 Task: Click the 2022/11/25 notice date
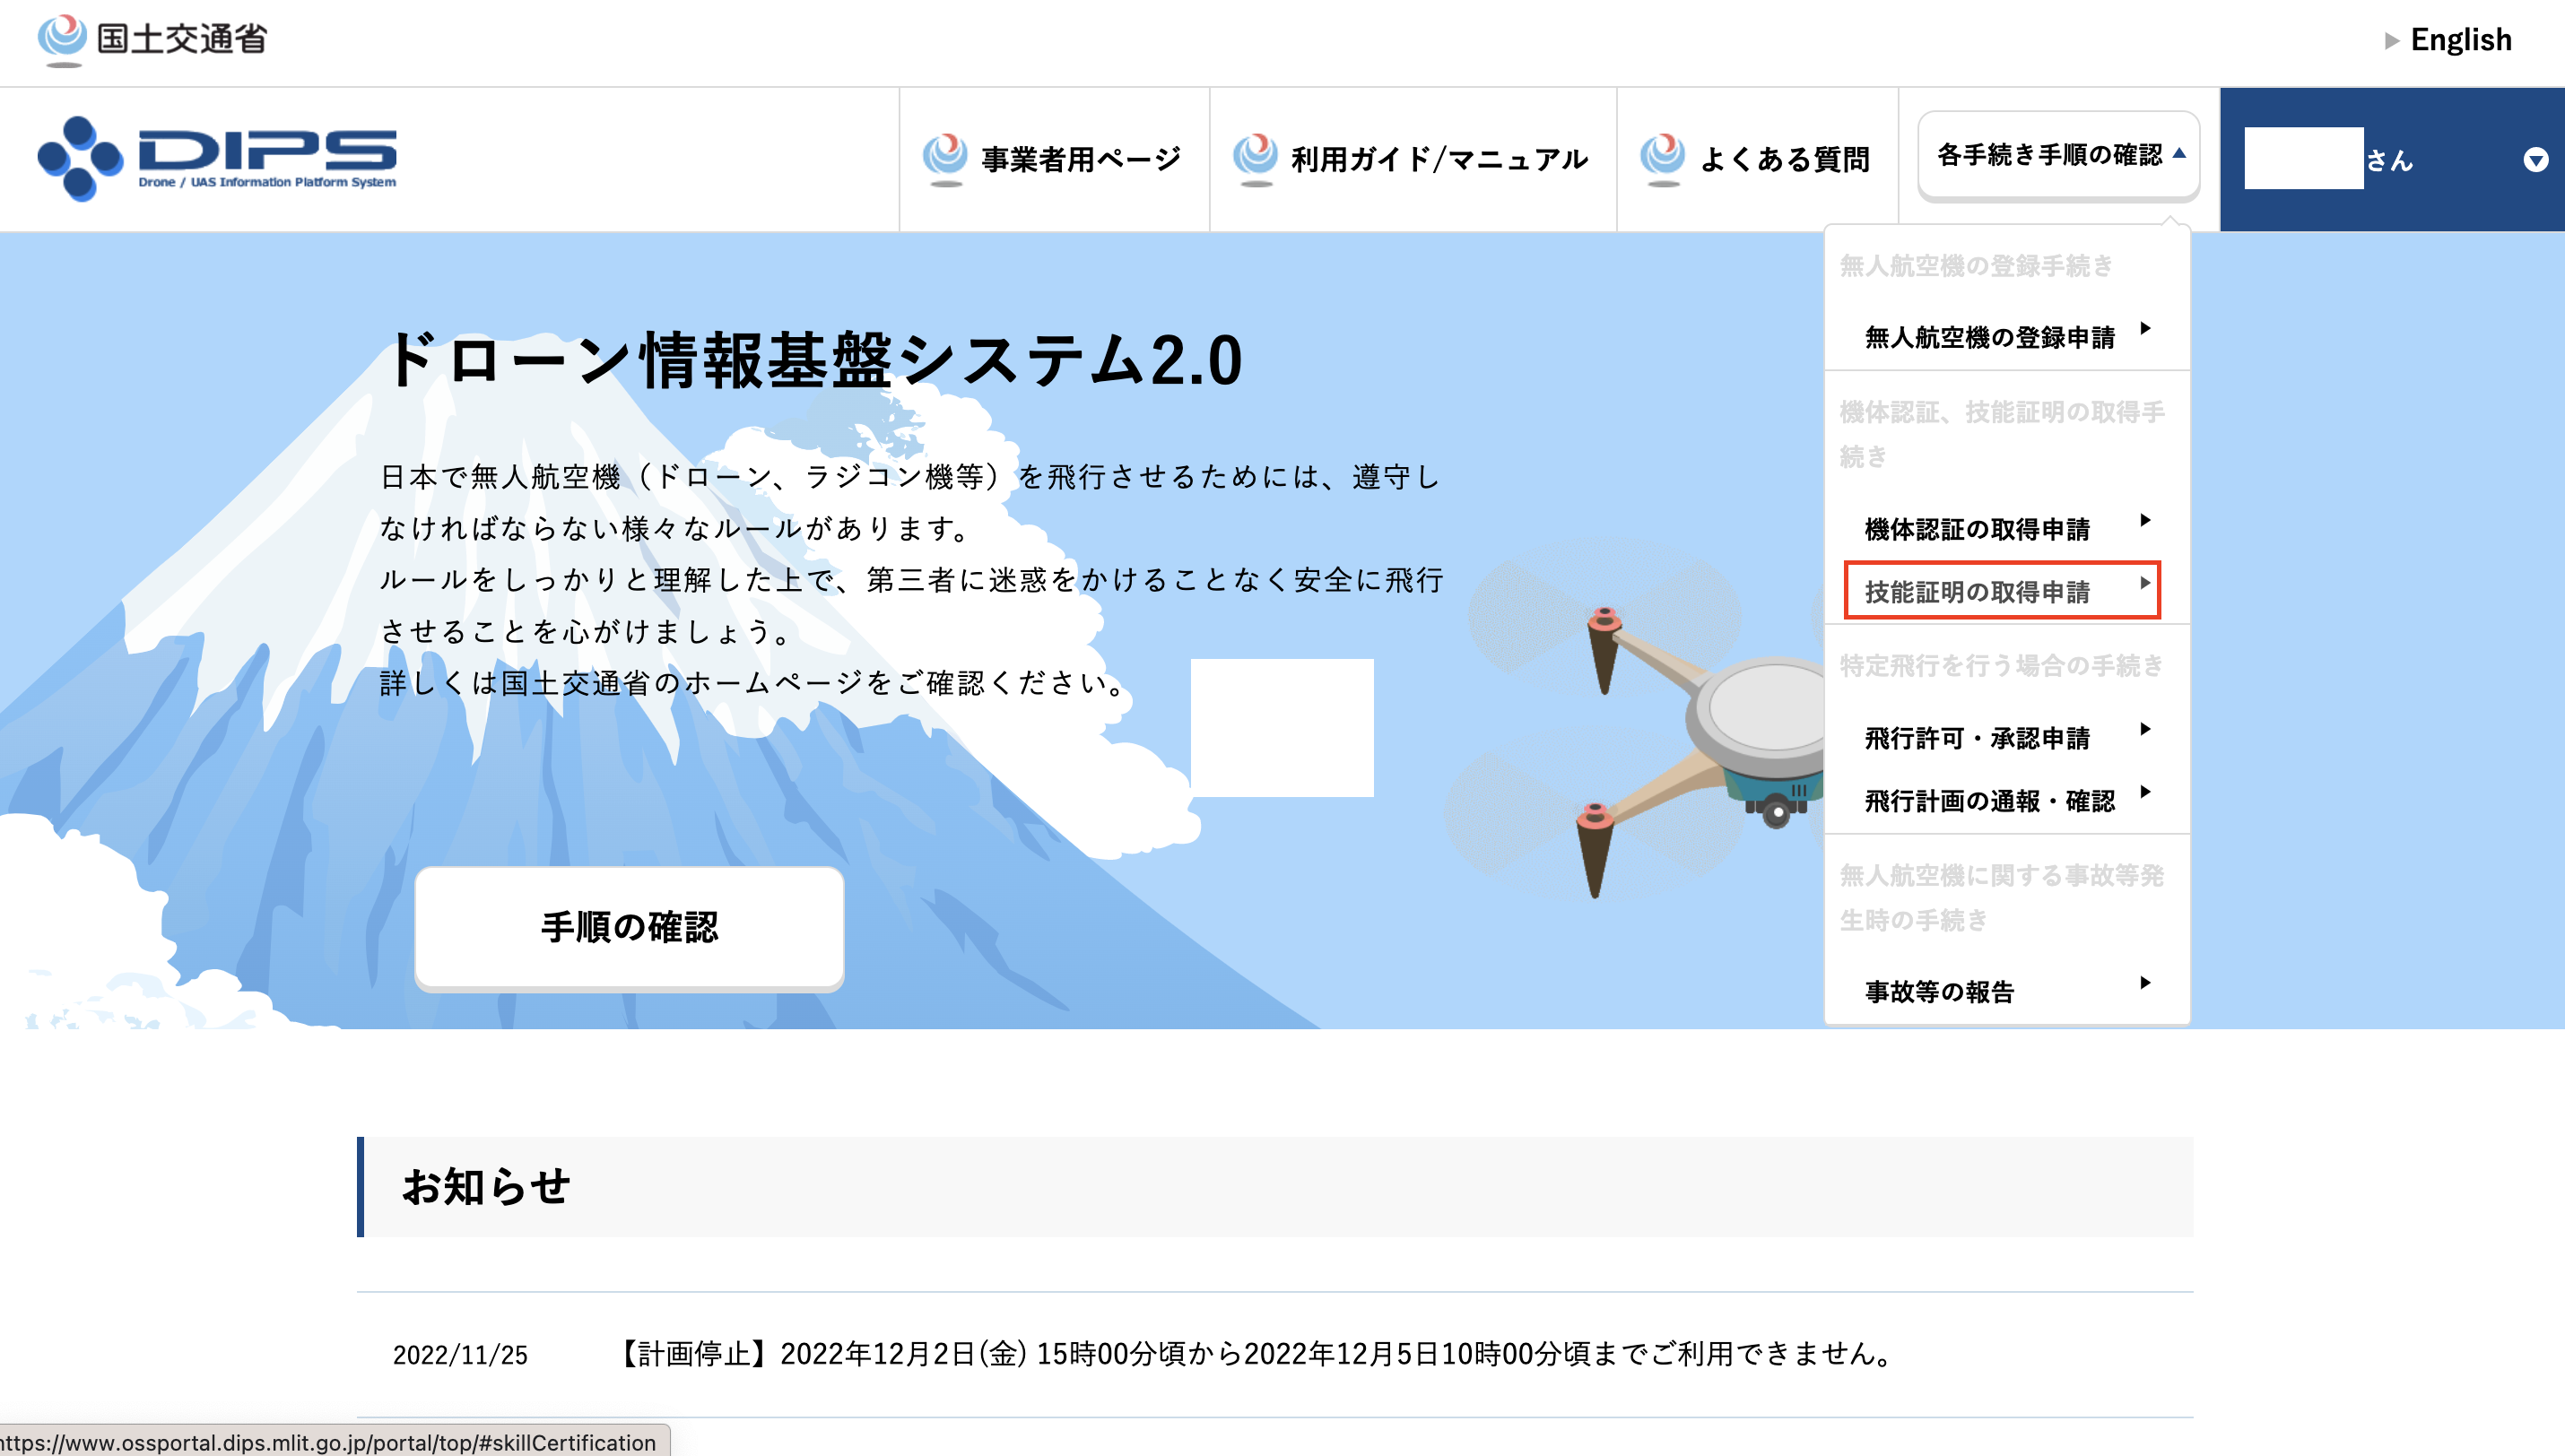(x=460, y=1355)
